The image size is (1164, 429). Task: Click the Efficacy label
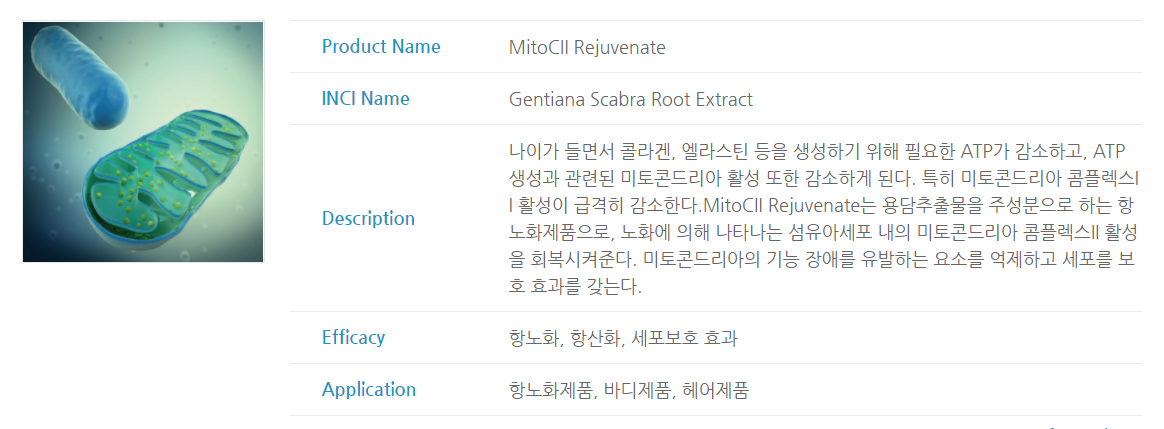coord(353,338)
